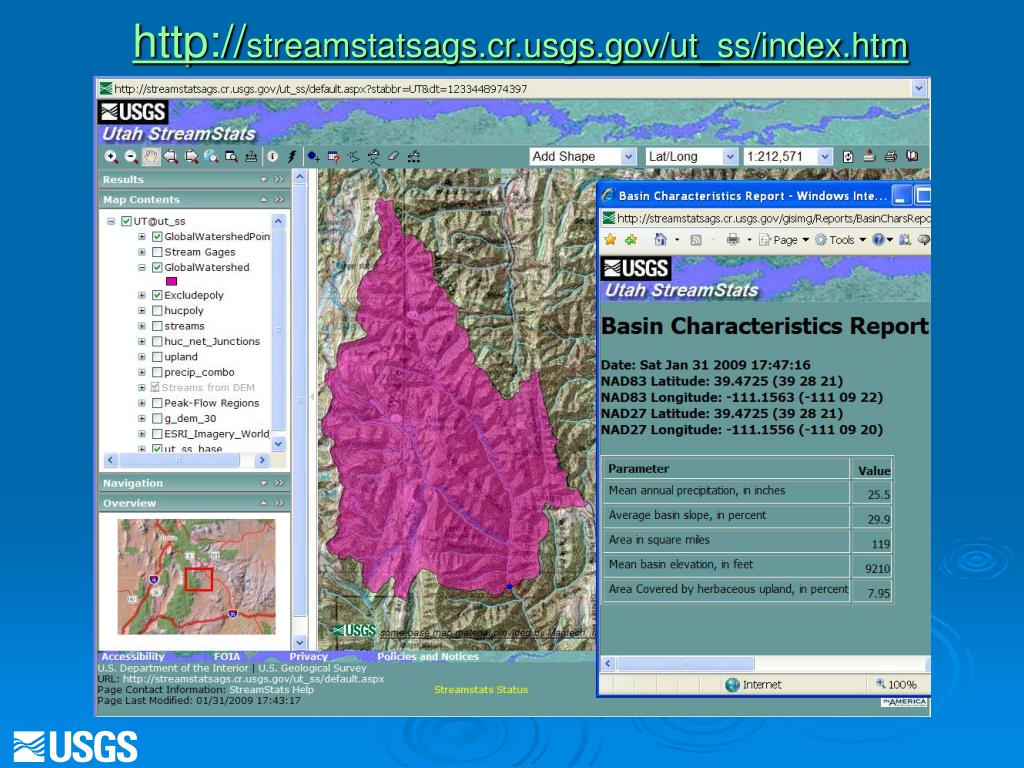The height and width of the screenshot is (768, 1024).
Task: Expand the Navigation panel header
Action: (x=193, y=483)
